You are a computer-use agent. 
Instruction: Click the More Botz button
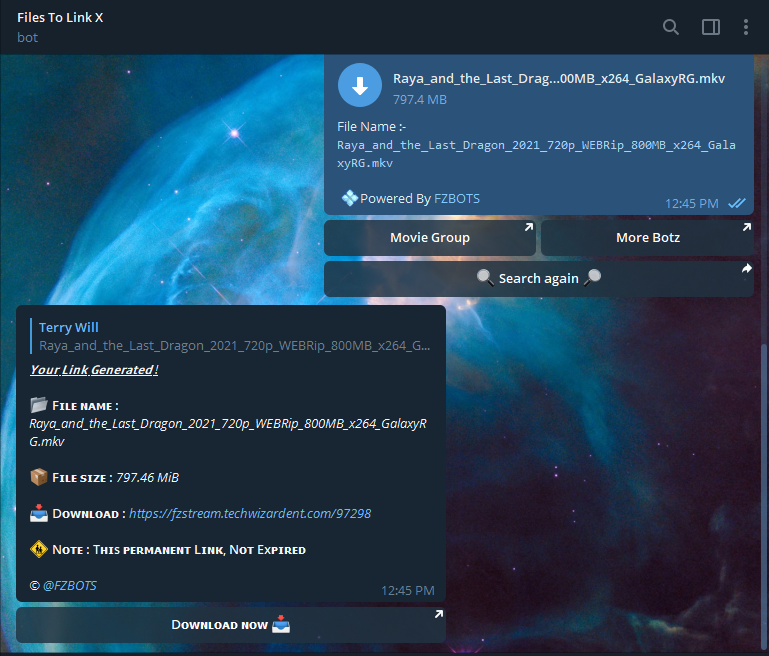[x=647, y=238]
